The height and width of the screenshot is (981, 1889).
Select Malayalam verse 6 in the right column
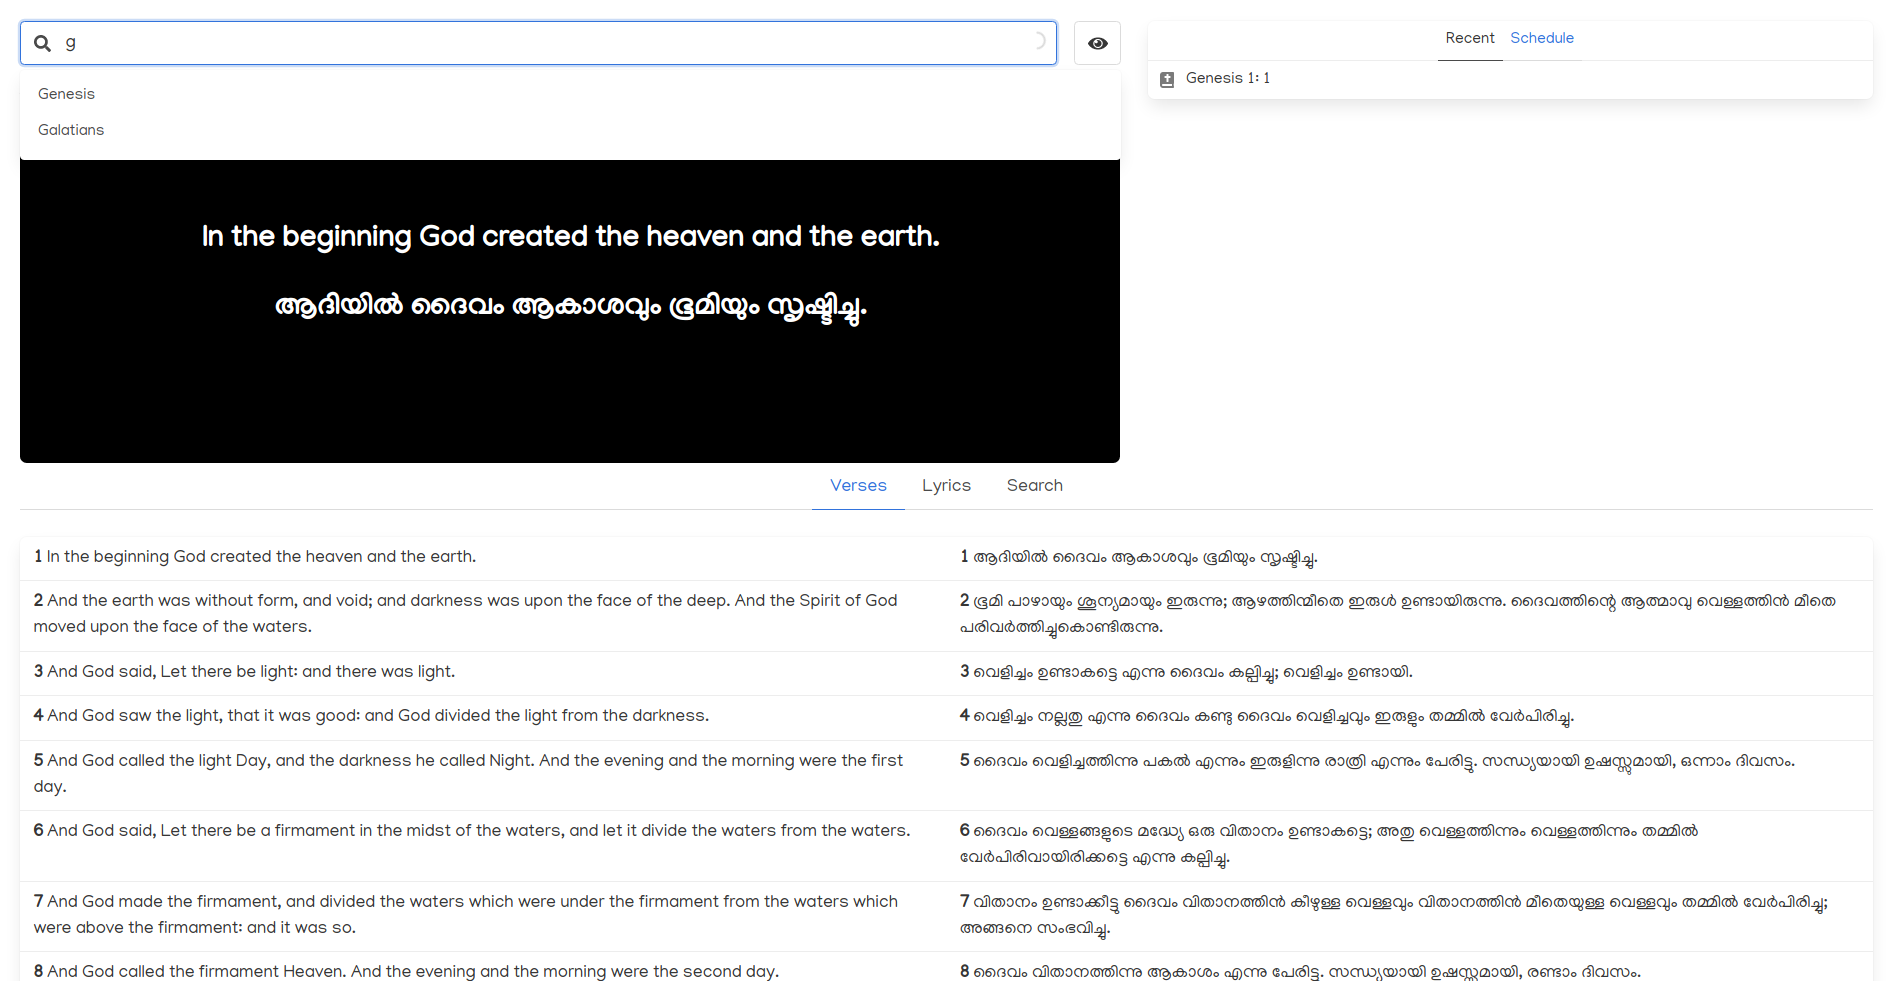(1409, 845)
